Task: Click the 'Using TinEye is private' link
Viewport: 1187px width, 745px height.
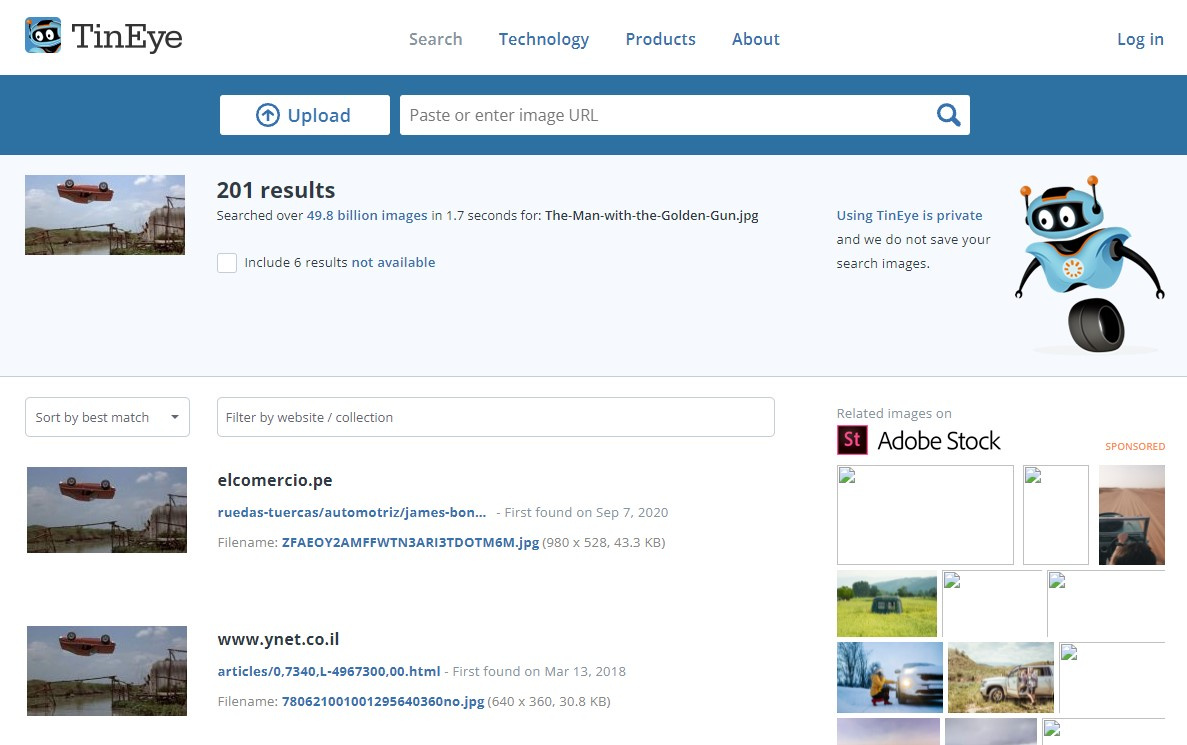Action: point(909,215)
